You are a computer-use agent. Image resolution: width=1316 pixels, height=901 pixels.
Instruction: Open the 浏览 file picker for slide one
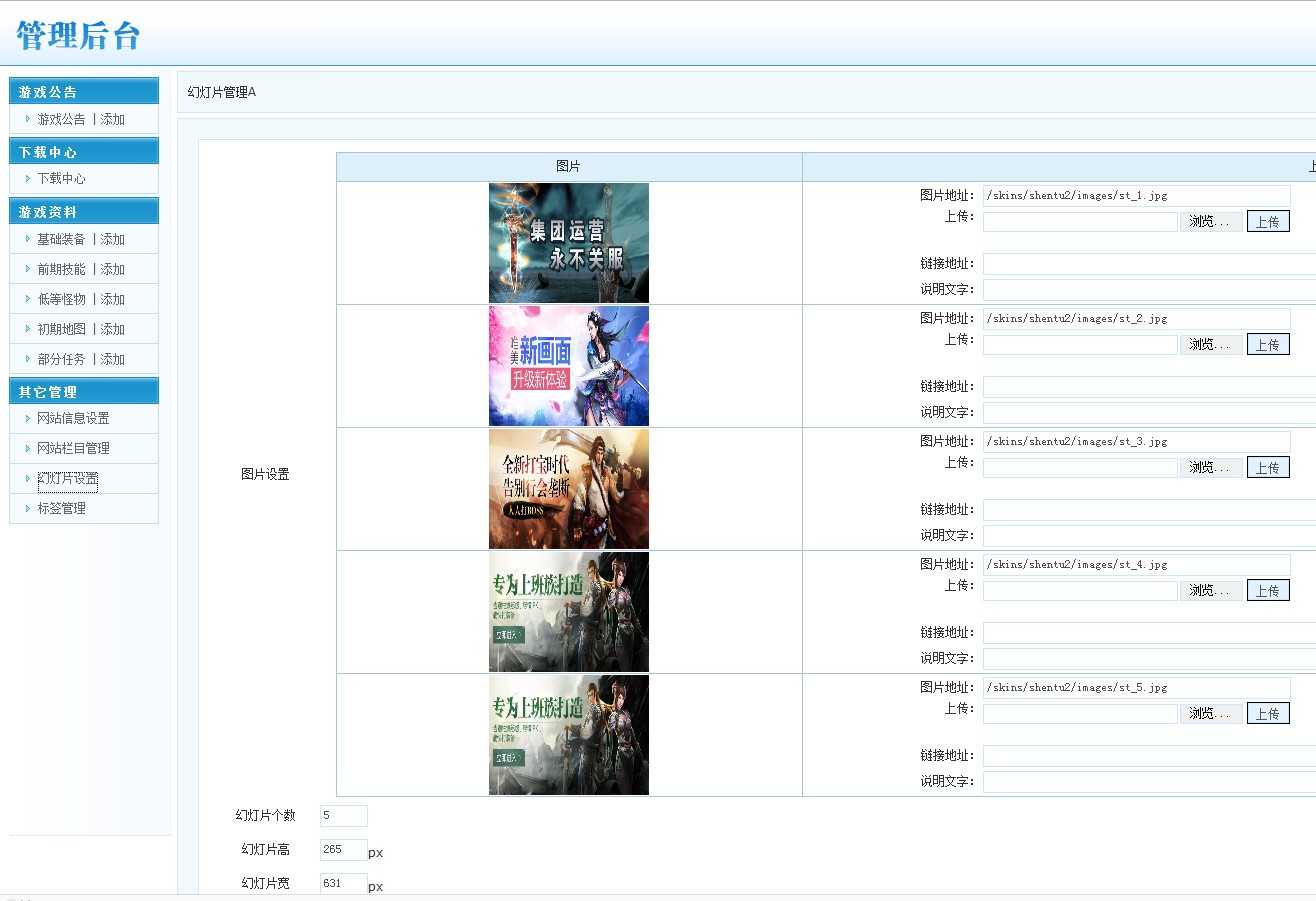[1211, 221]
